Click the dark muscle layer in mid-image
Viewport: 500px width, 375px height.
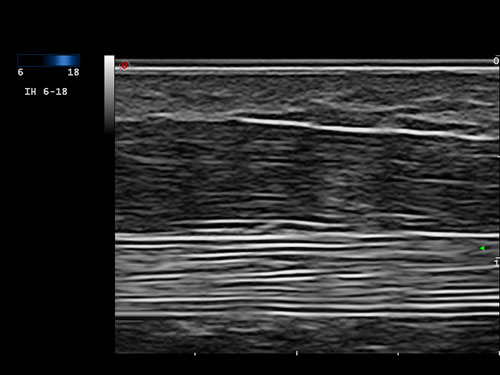pos(307,173)
